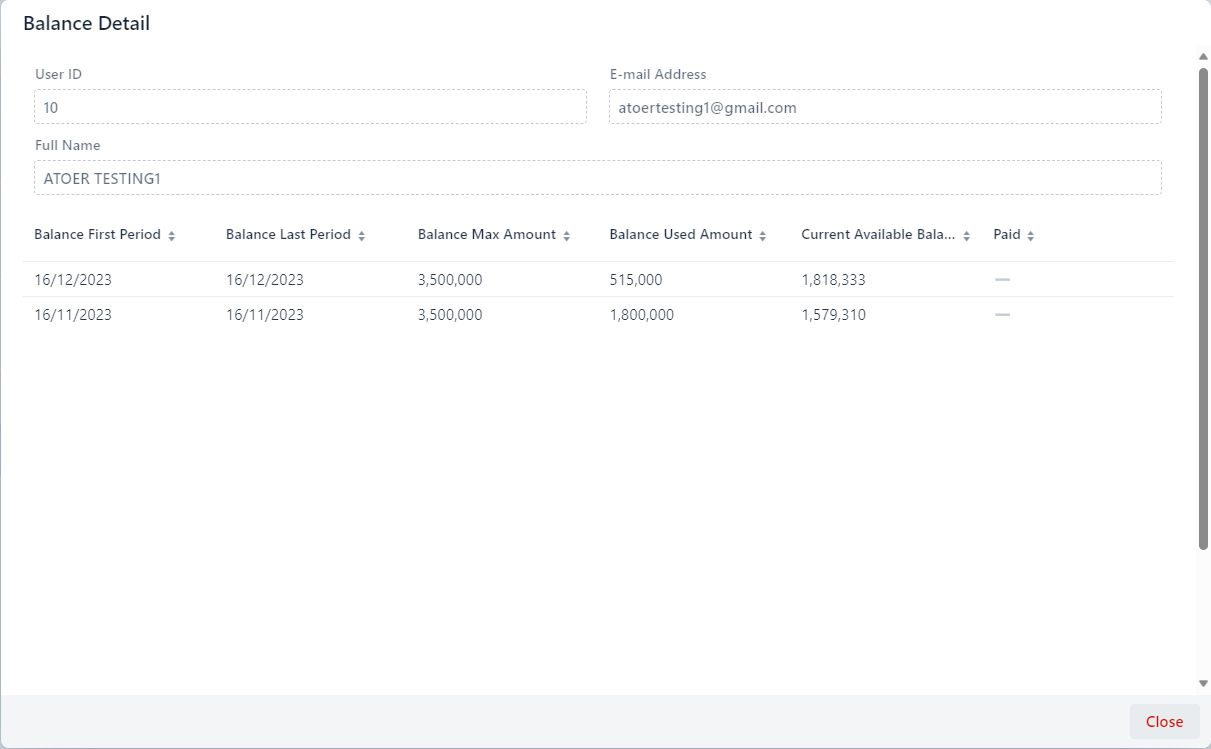Select the 16/12/2023 Balance First Period cell
This screenshot has height=749, width=1211.
[x=73, y=280]
